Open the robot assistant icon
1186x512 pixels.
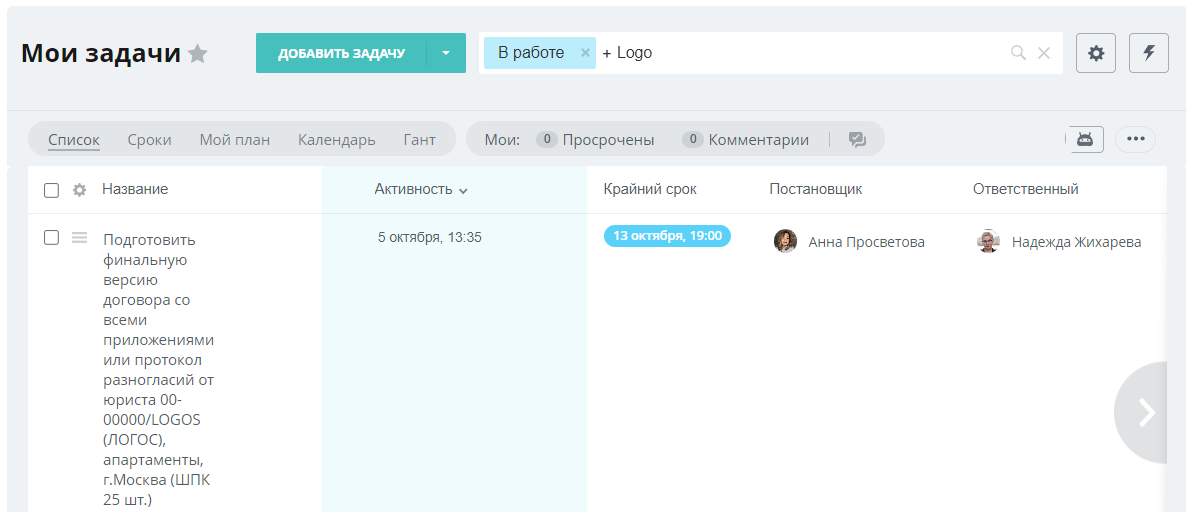click(1085, 139)
